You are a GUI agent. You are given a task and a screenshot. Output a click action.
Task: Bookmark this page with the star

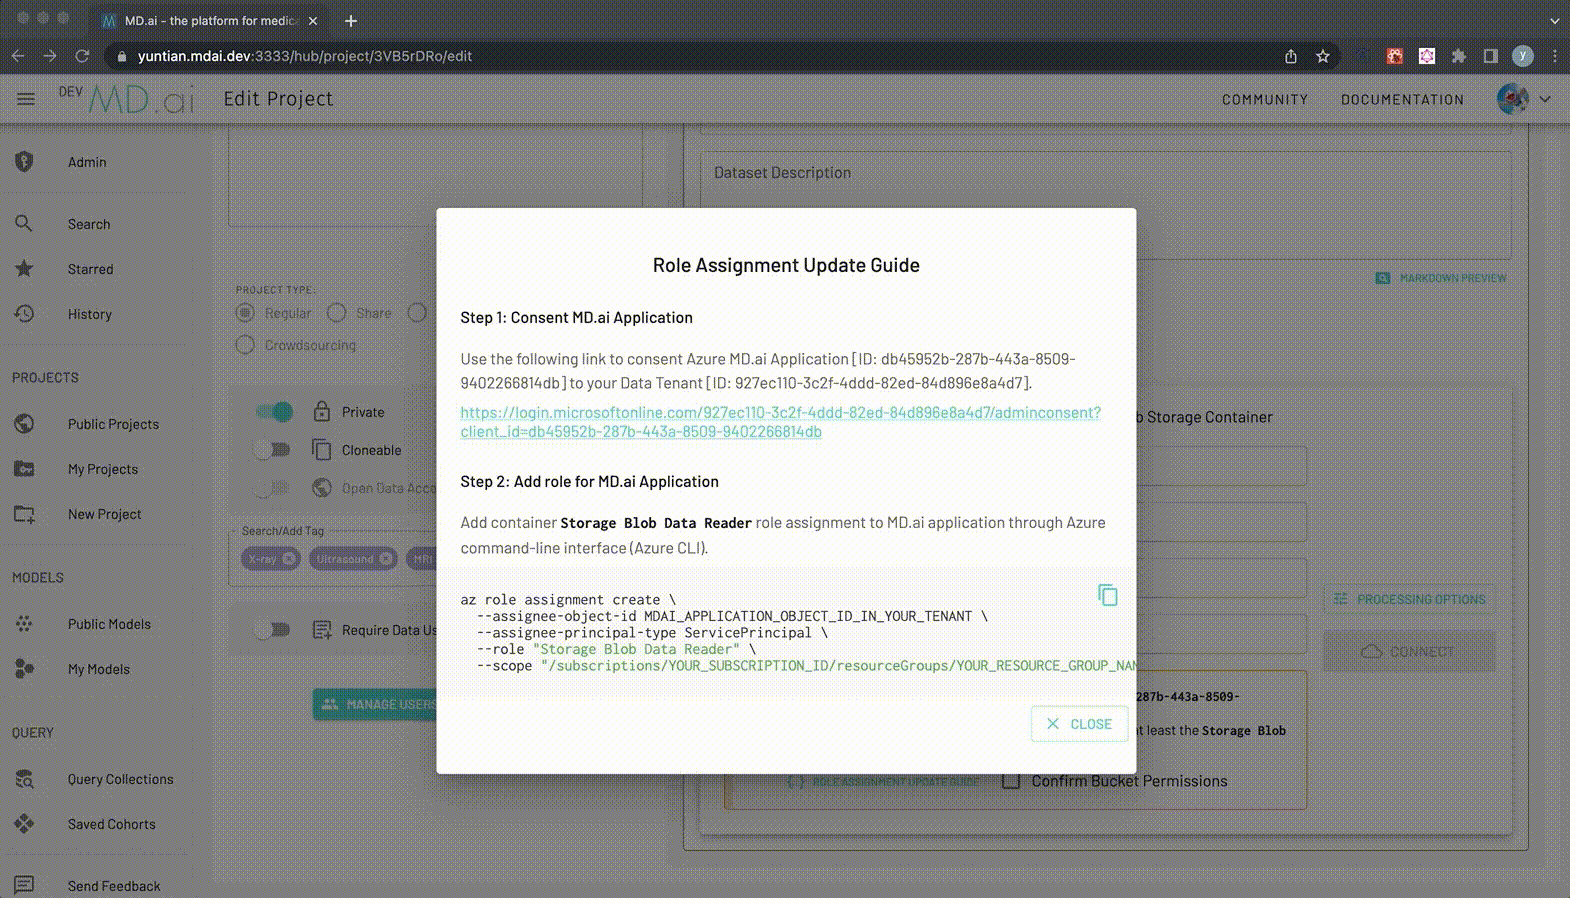click(x=1323, y=56)
